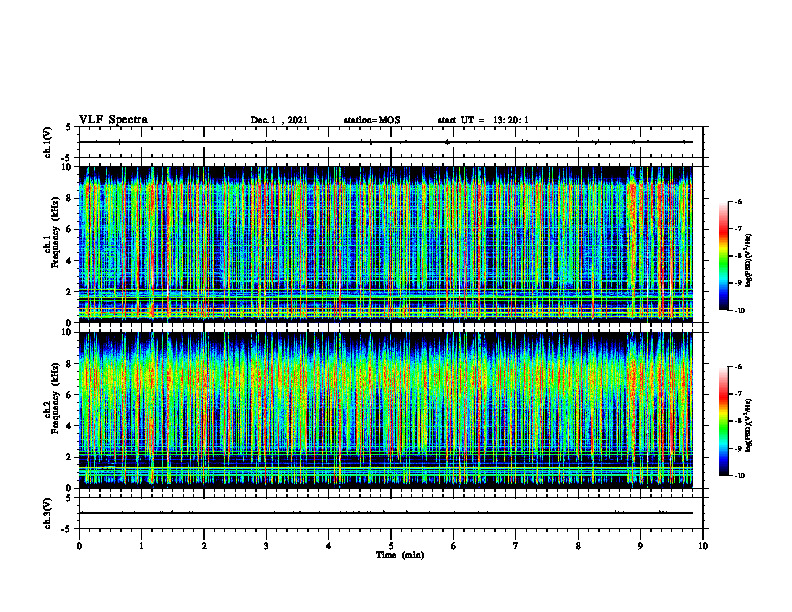The width and height of the screenshot is (792, 612).
Task: Click time axis tick label "5"
Action: pos(391,546)
